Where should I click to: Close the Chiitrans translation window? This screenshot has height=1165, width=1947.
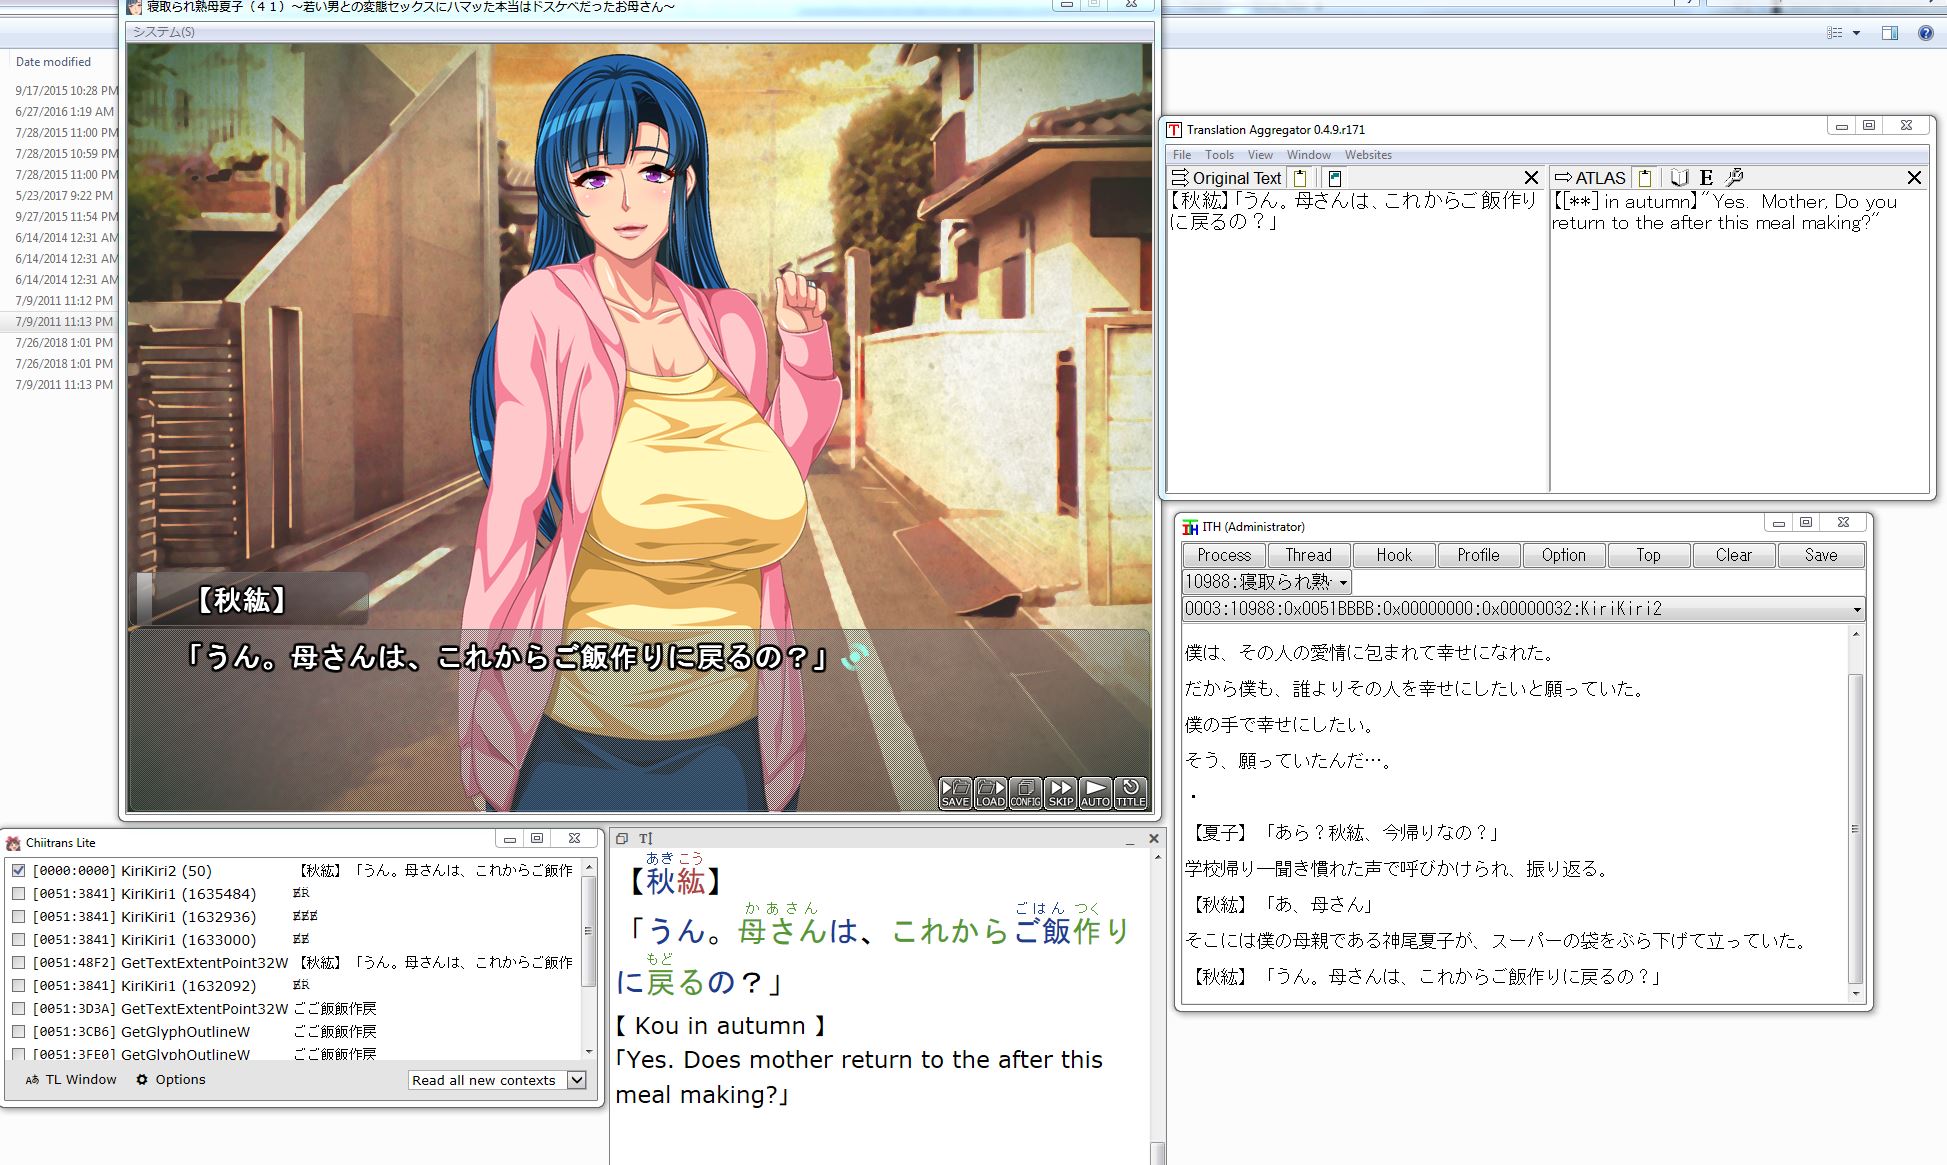point(1153,839)
